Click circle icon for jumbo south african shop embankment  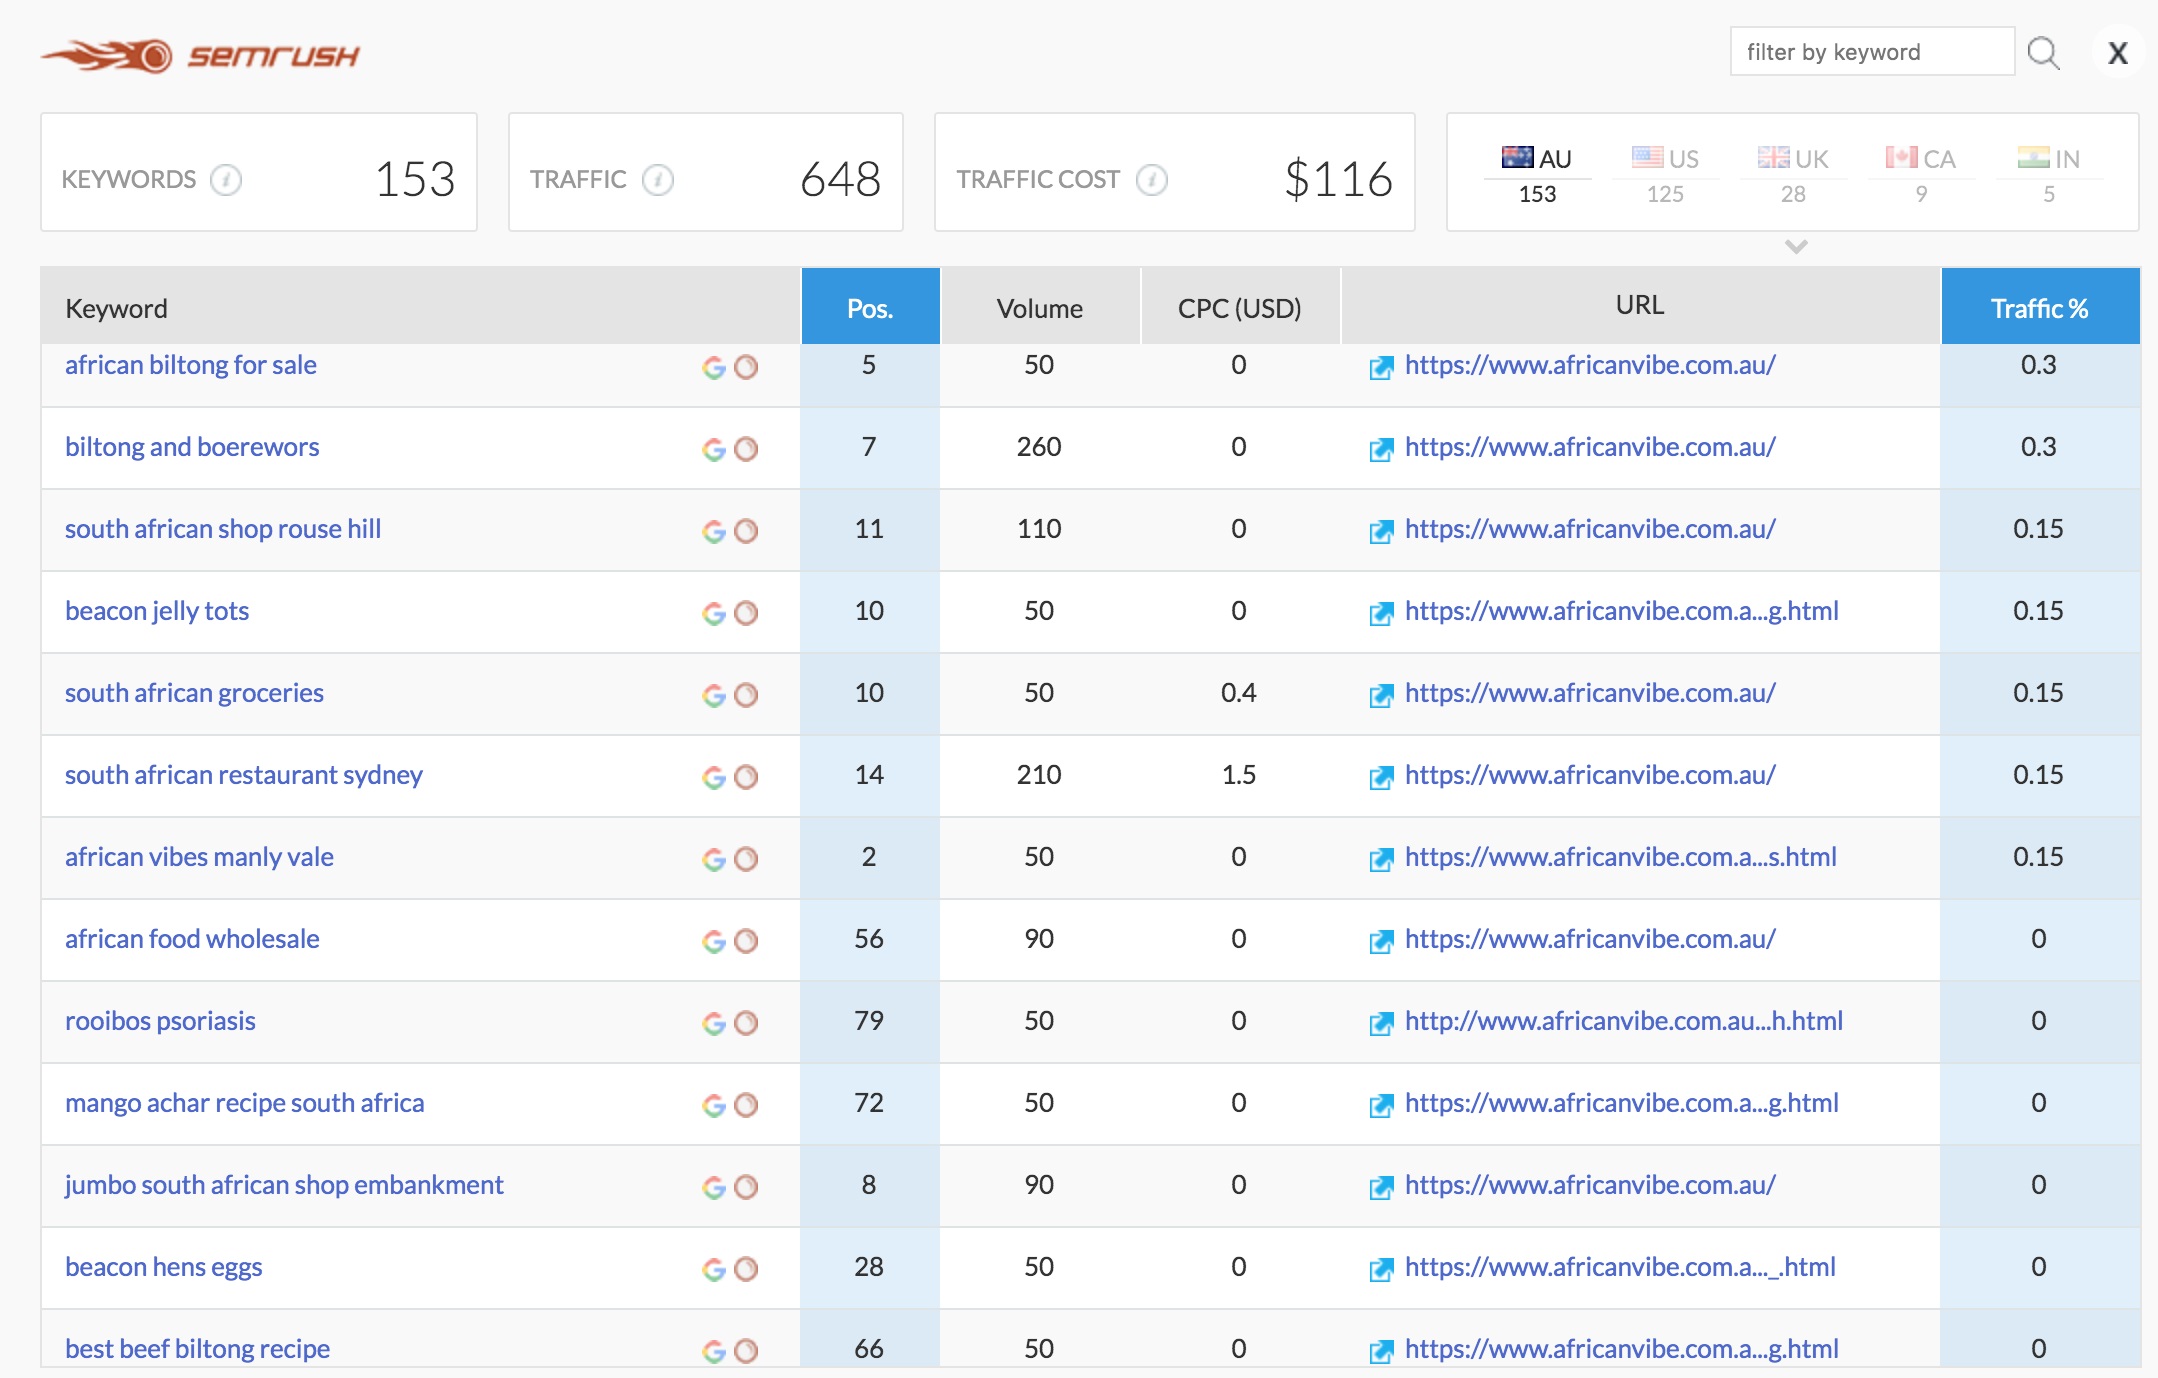tap(746, 1187)
